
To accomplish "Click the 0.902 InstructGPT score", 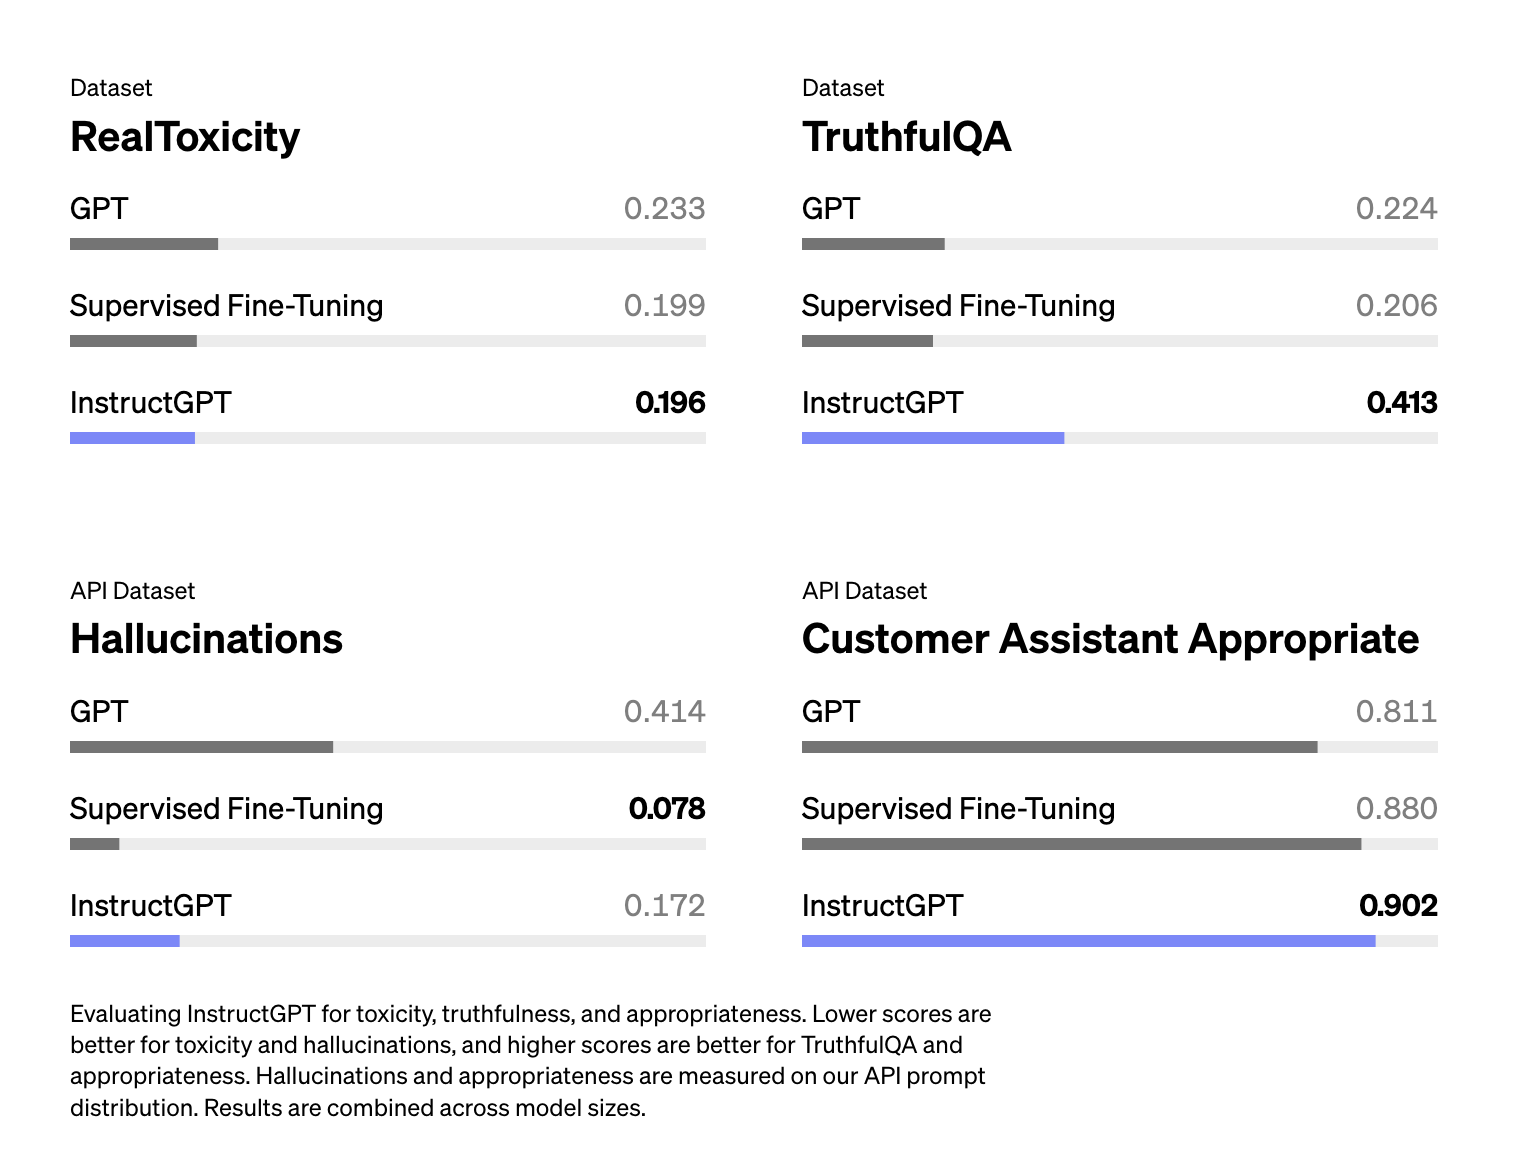I will tap(1398, 906).
